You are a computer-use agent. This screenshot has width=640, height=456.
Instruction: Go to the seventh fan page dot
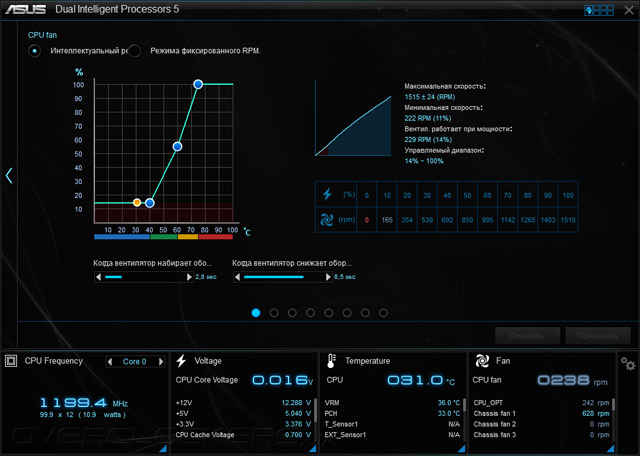[365, 313]
